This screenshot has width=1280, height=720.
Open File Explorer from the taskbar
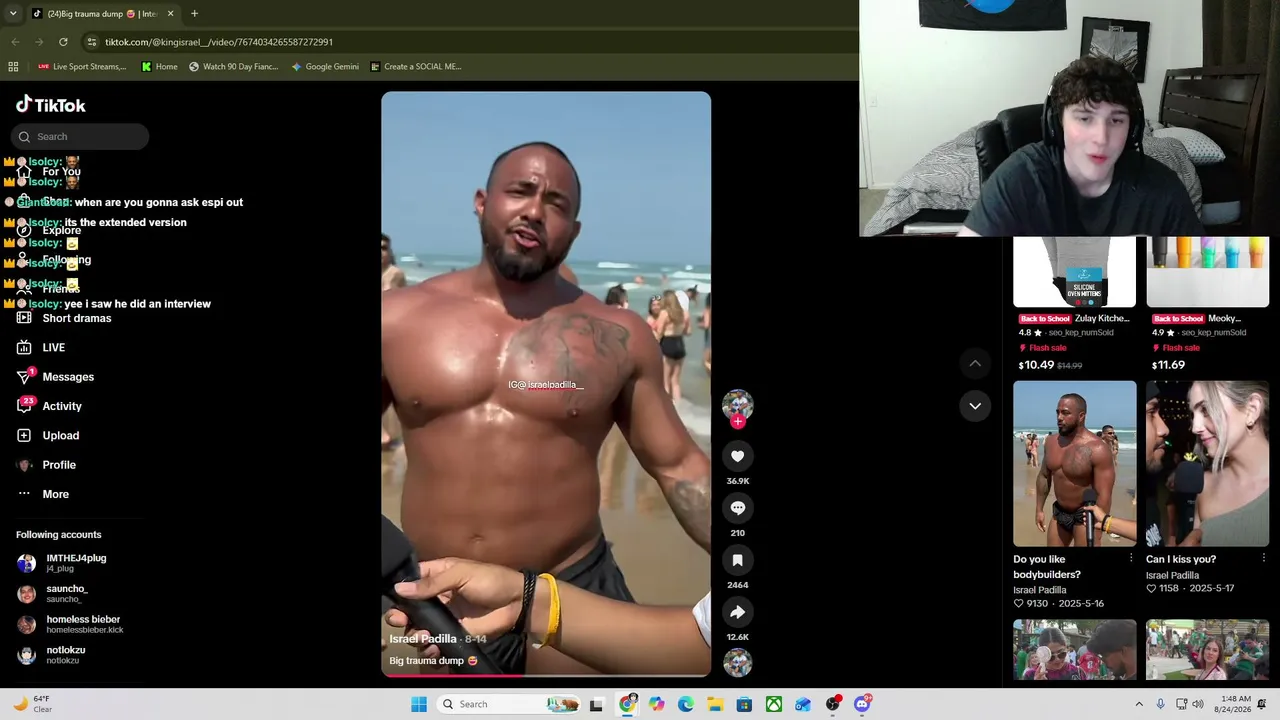pyautogui.click(x=715, y=704)
